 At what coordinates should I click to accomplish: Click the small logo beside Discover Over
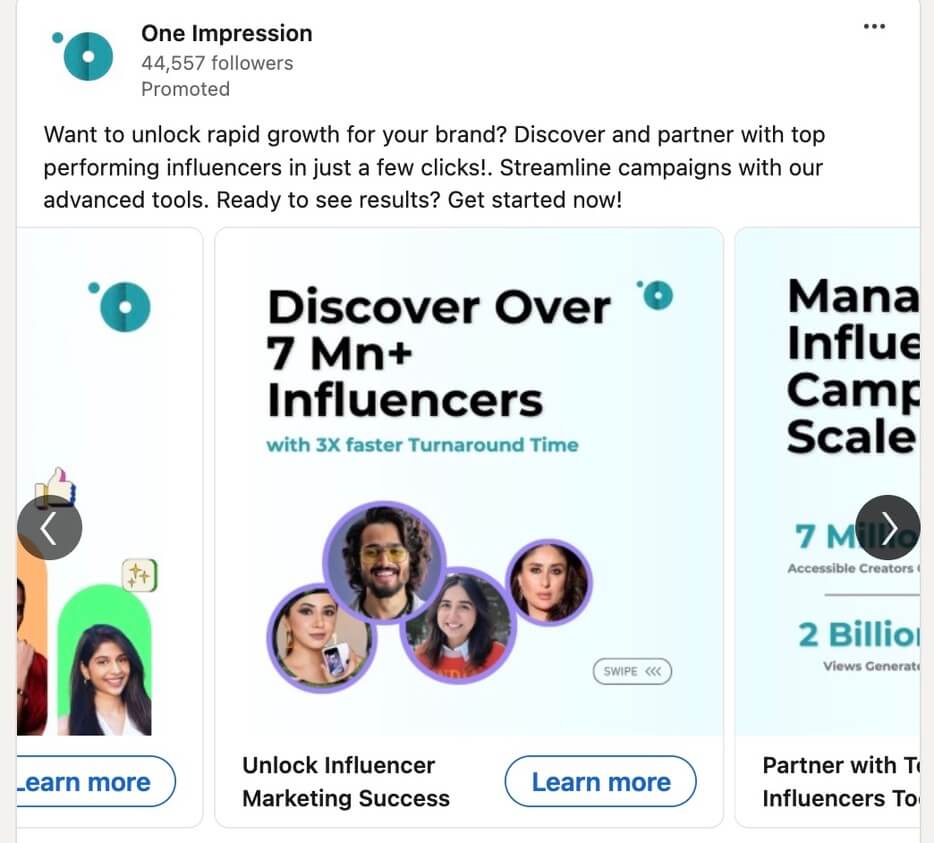pyautogui.click(x=658, y=295)
